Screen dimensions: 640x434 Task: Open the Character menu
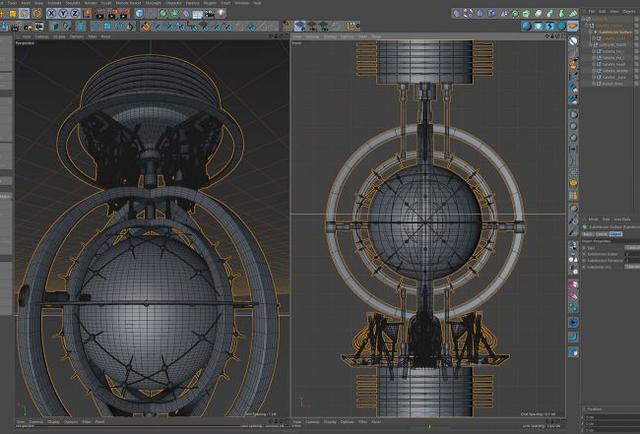coord(173,3)
